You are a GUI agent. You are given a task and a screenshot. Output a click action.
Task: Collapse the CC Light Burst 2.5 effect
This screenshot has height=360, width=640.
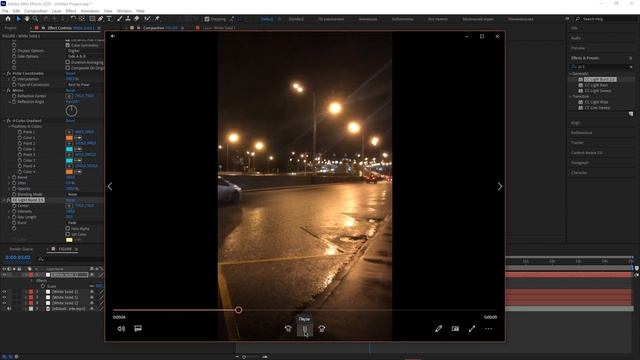click(x=4, y=200)
